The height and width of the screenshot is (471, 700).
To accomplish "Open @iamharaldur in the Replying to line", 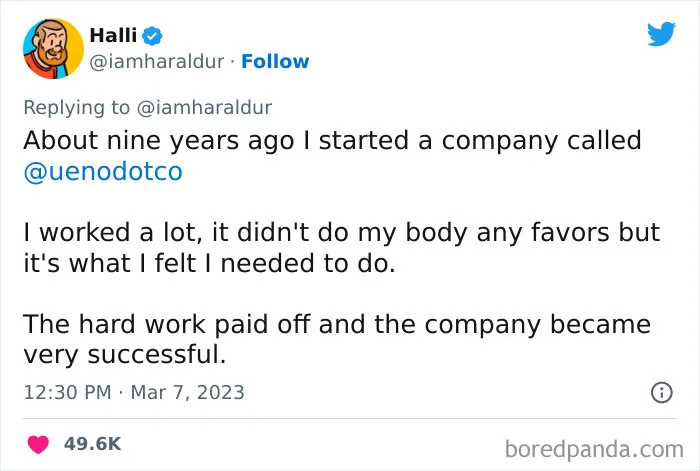I will (x=204, y=108).
